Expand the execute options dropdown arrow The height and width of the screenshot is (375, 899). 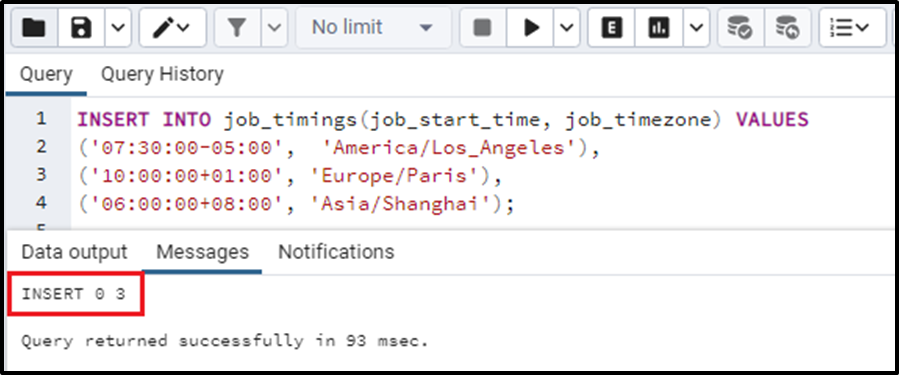click(566, 27)
